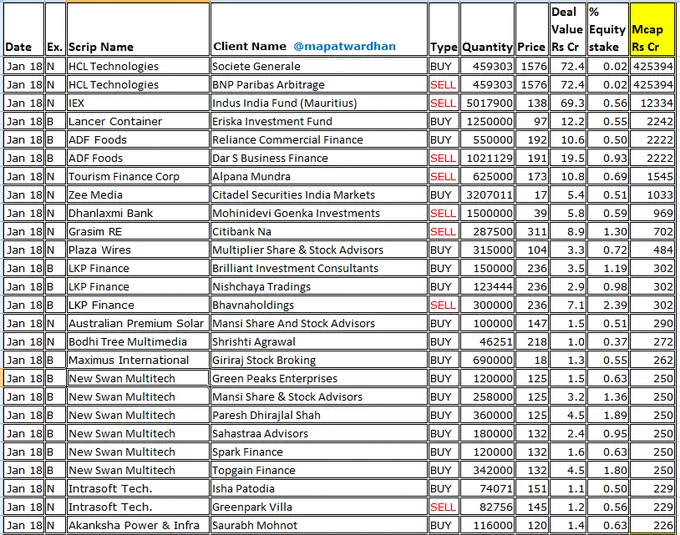This screenshot has width=680, height=535.
Task: Select Mcap value 12334 cell
Action: click(652, 103)
